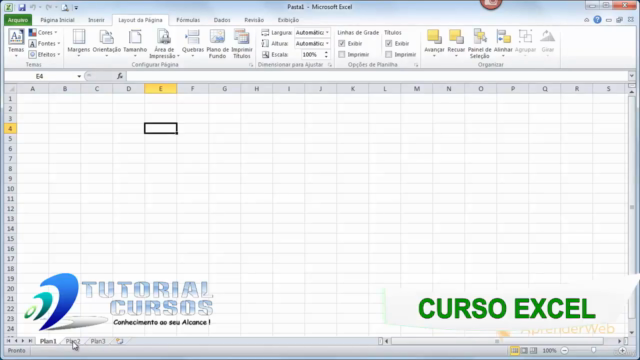Click the Avançar bring forward button
640x360 pixels.
(434, 42)
